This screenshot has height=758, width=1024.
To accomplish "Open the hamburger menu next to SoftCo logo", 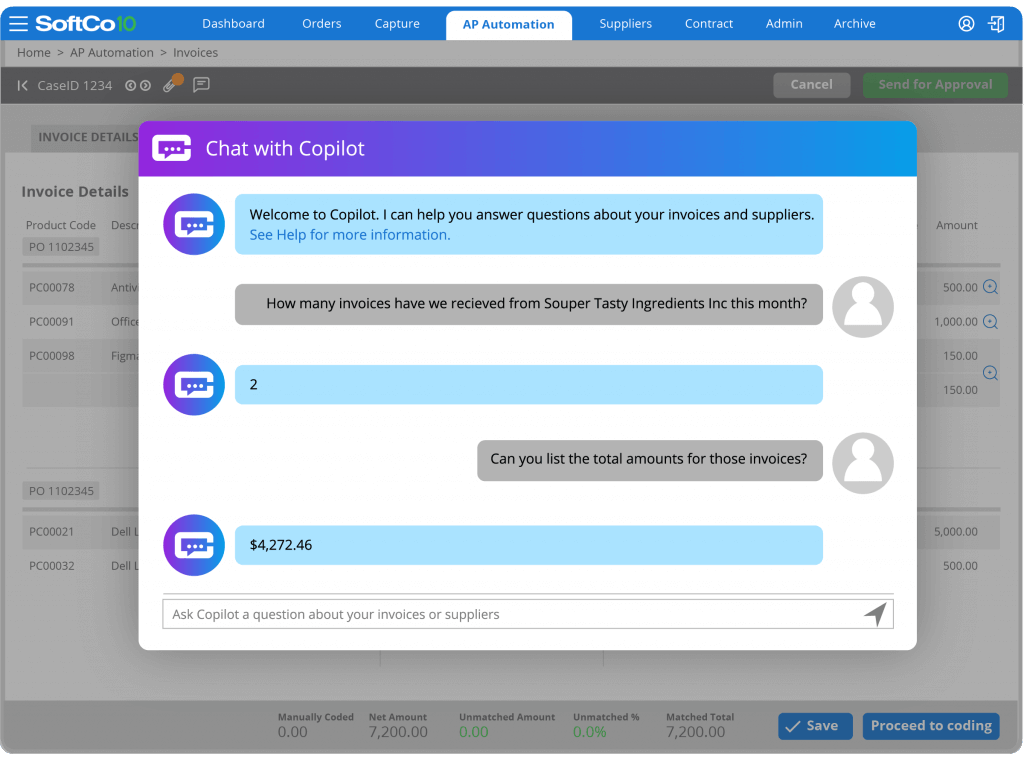I will coord(18,24).
